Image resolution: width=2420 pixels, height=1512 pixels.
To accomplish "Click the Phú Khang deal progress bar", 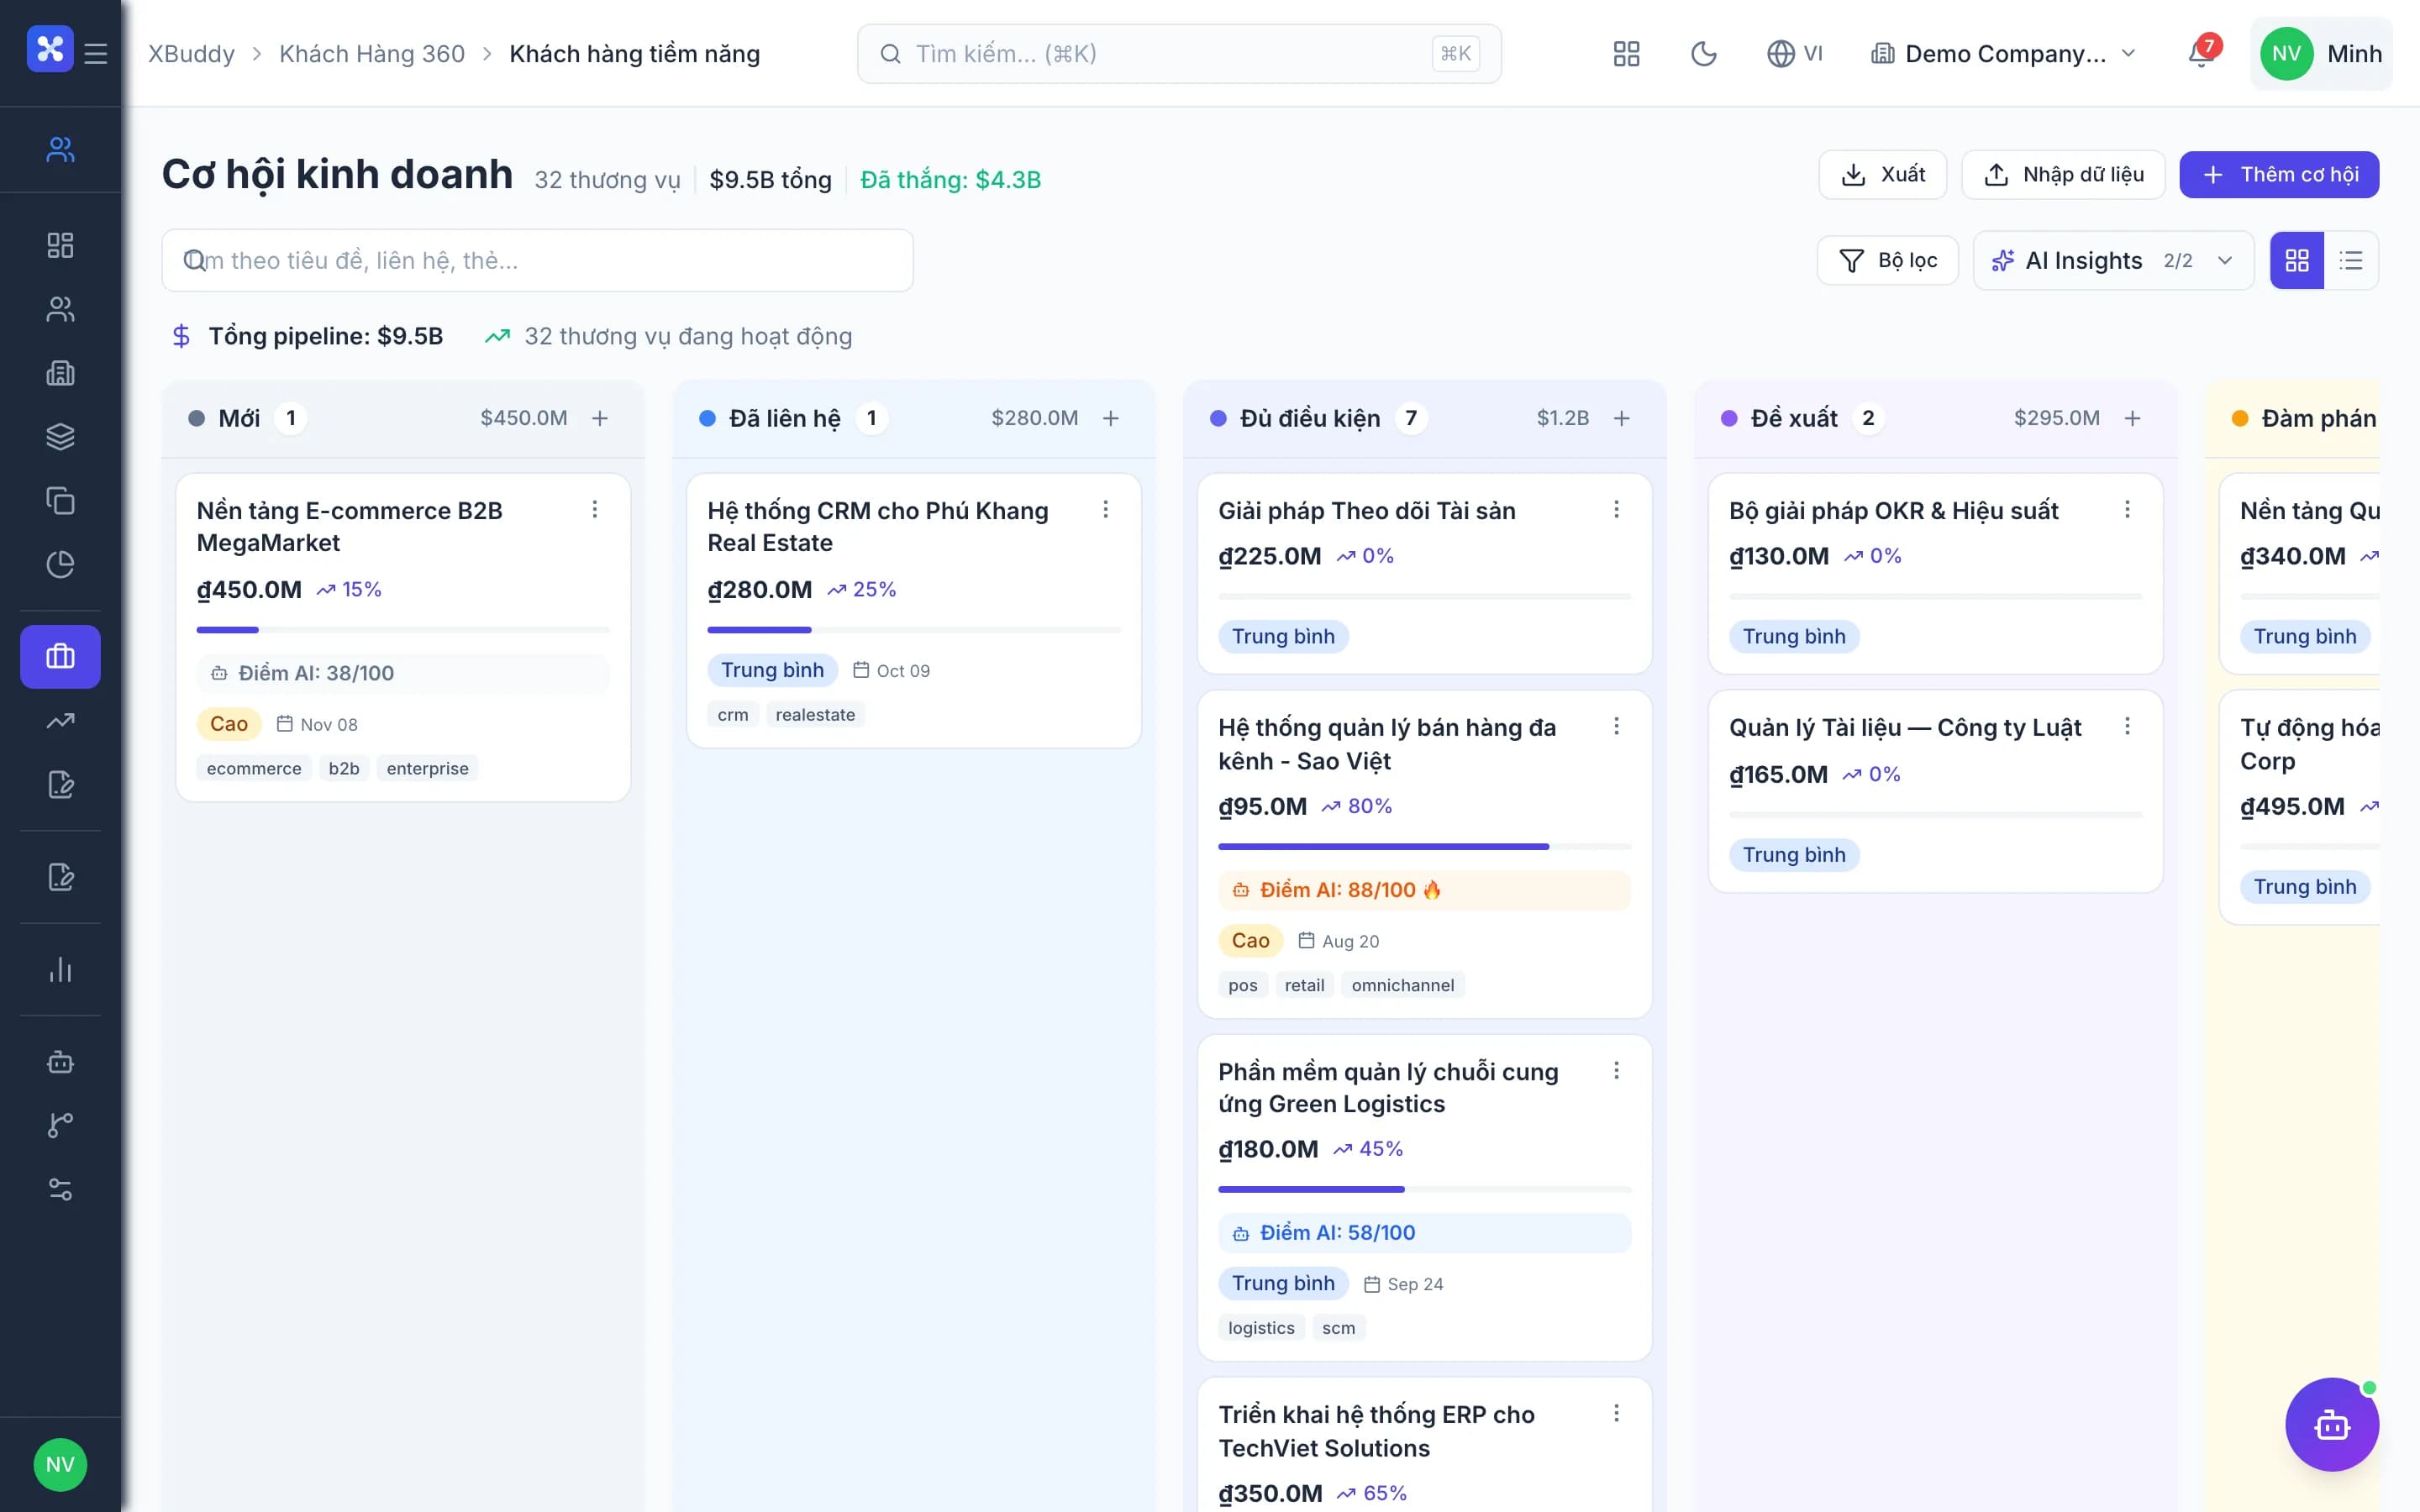I will point(914,630).
